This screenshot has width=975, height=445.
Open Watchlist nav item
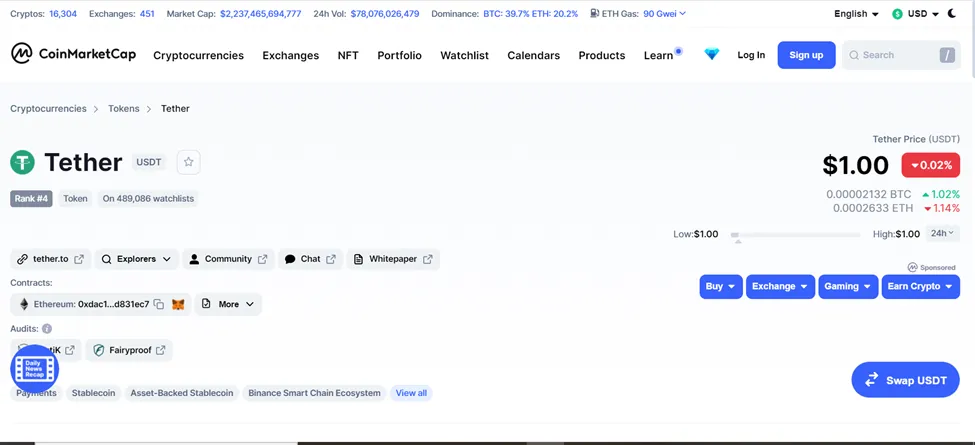coord(464,55)
